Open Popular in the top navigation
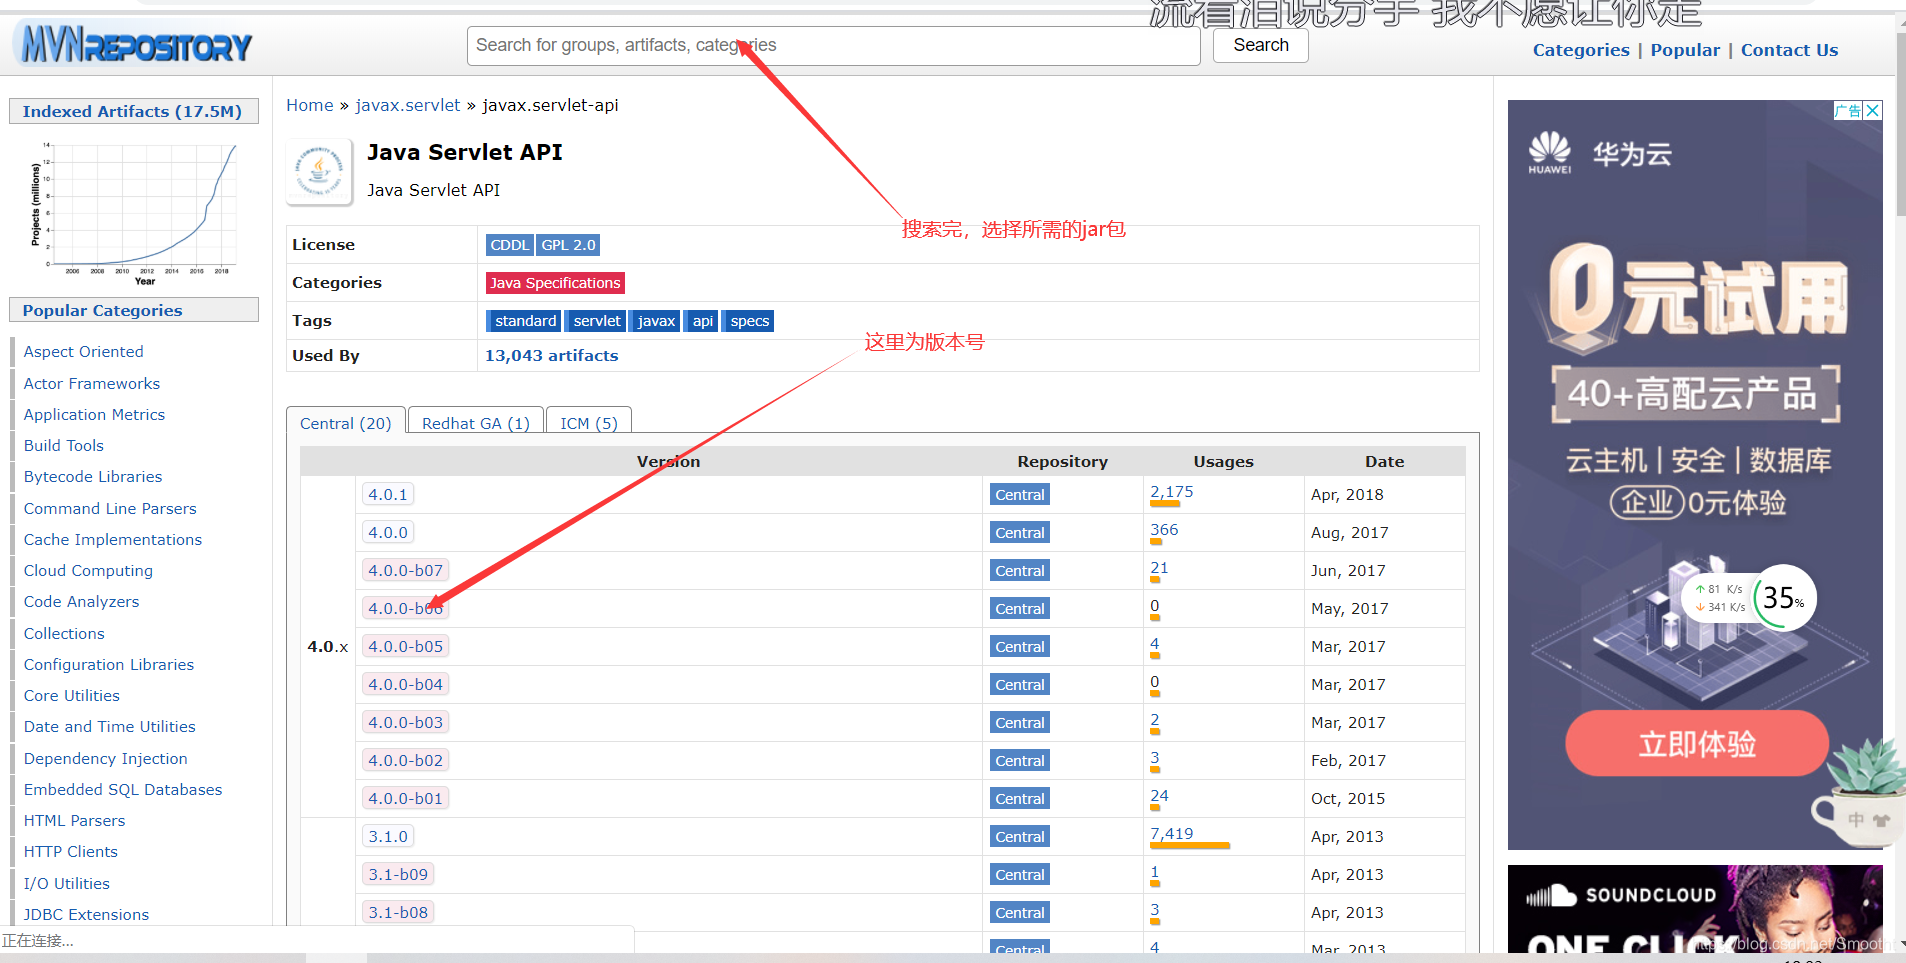Screen dimensions: 1906x963 [x=1685, y=50]
